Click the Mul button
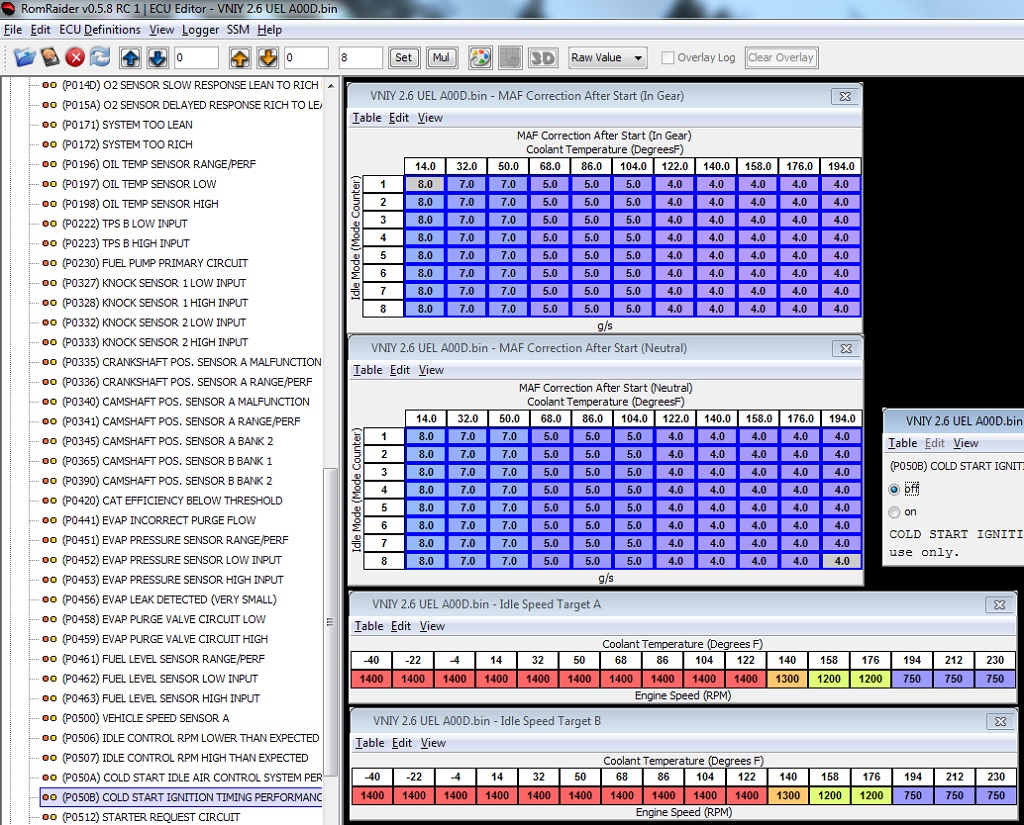Image resolution: width=1024 pixels, height=825 pixels. coord(440,57)
